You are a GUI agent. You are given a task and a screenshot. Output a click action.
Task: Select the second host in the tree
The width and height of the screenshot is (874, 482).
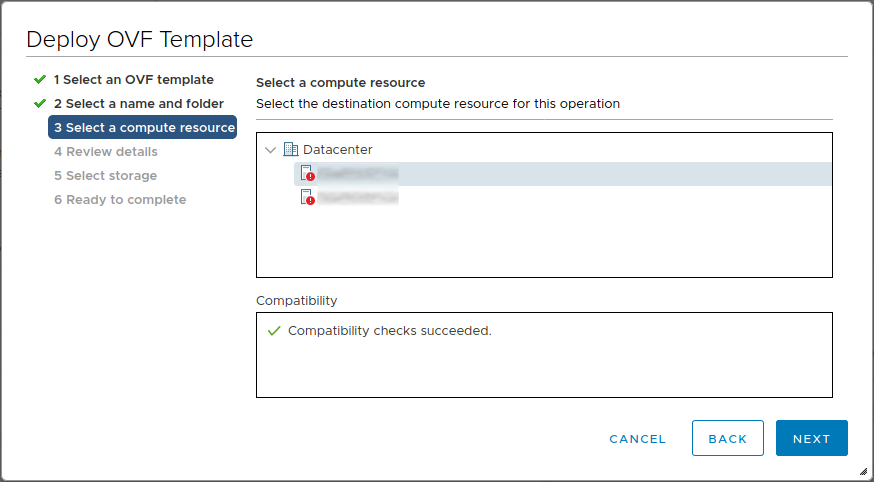(x=358, y=198)
